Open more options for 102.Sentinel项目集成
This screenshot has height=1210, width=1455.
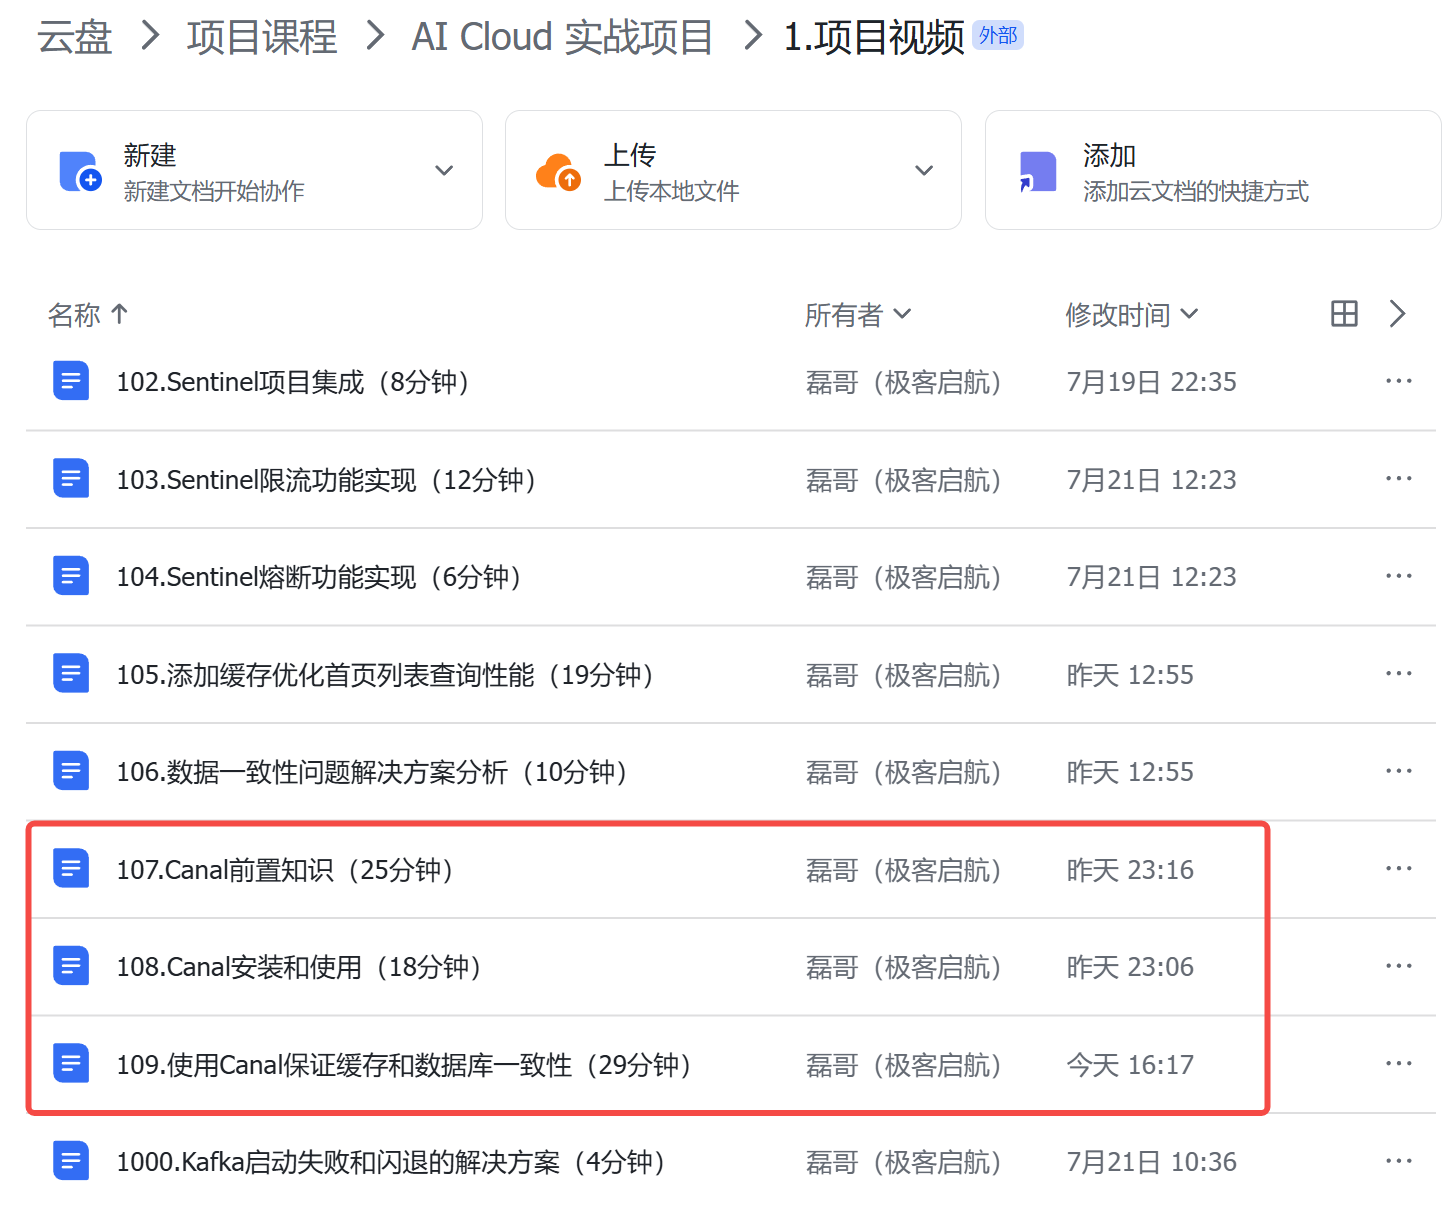(x=1399, y=381)
